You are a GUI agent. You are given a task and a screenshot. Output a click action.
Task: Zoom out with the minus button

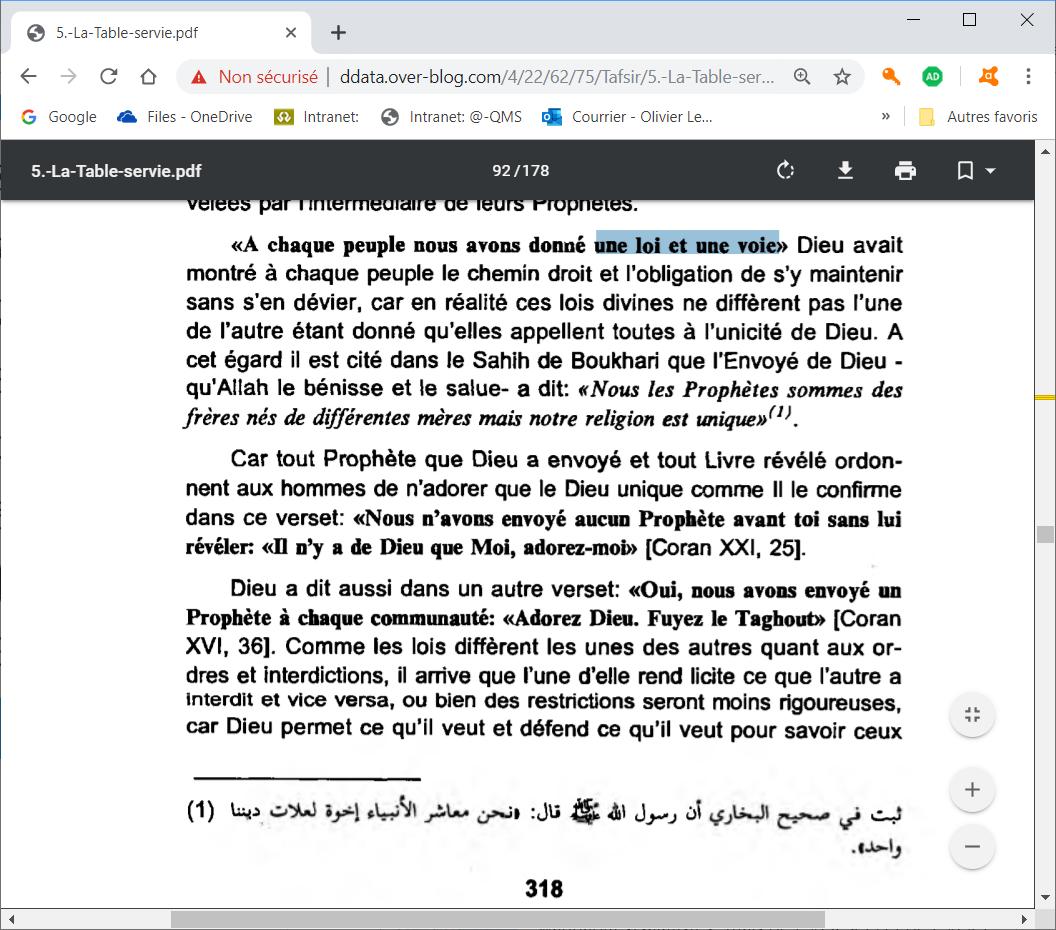coord(972,846)
